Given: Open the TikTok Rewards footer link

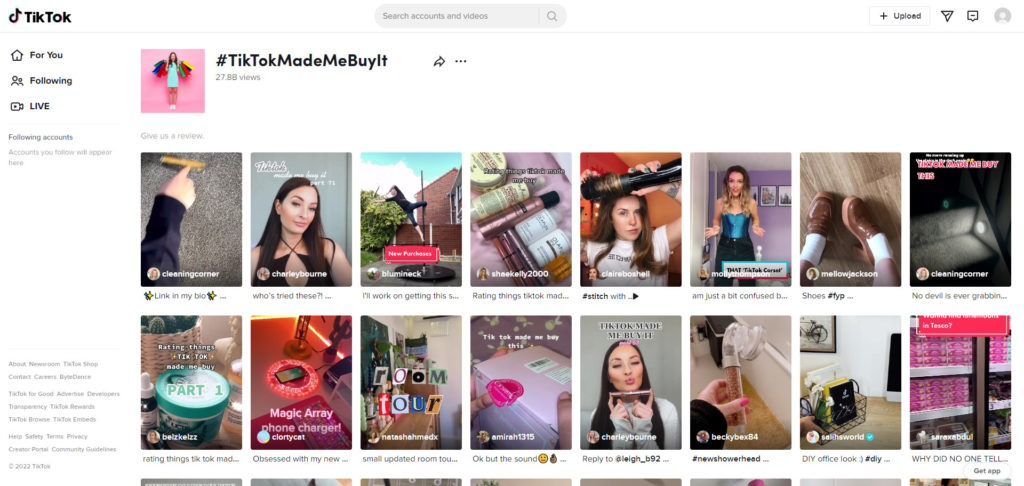Looking at the screenshot, I should [x=72, y=406].
